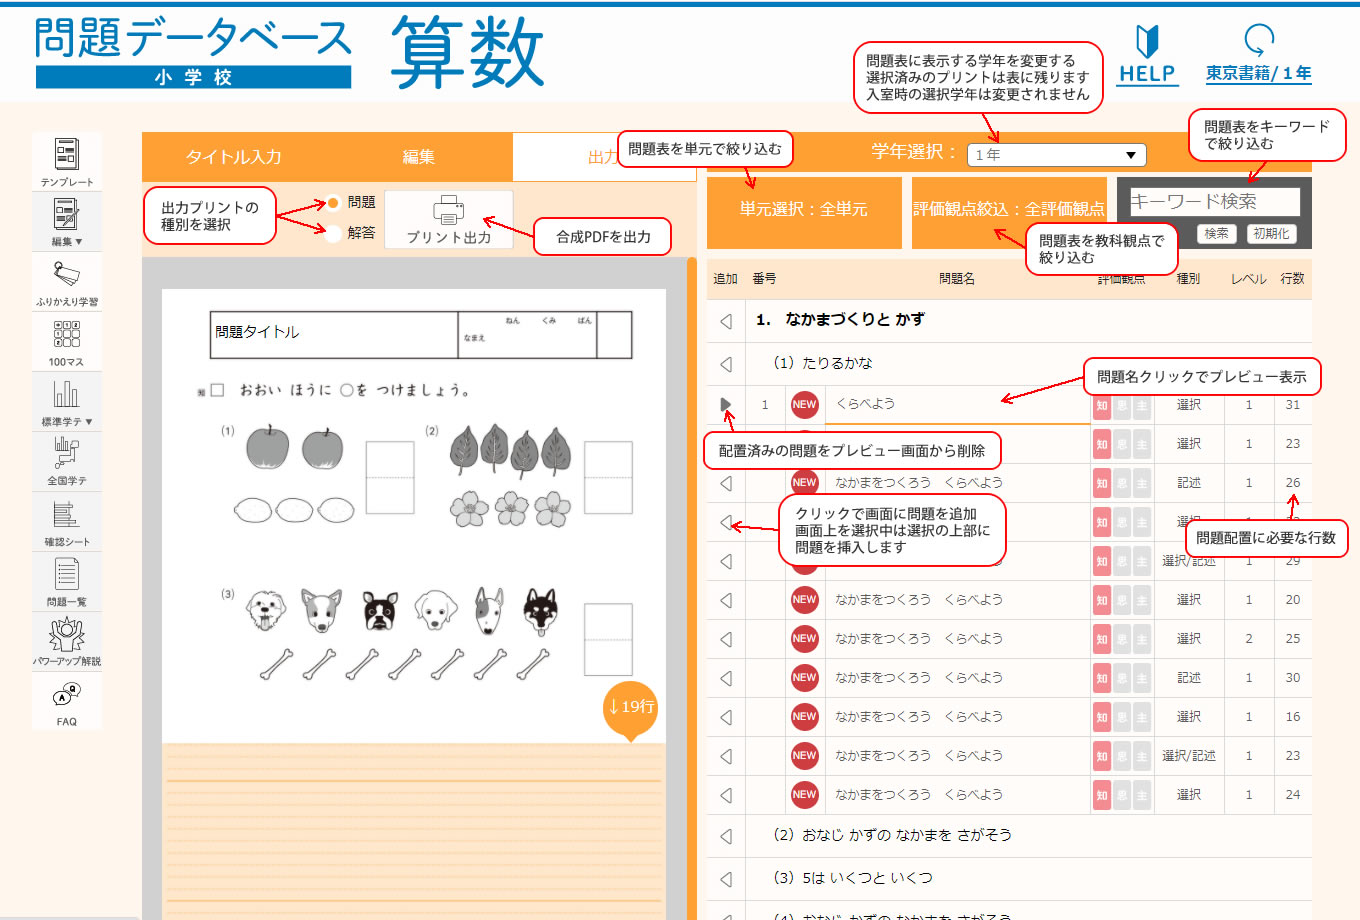Viewport: 1360px width, 920px height.
Task: Select the 問題 radio button
Action: click(x=333, y=203)
